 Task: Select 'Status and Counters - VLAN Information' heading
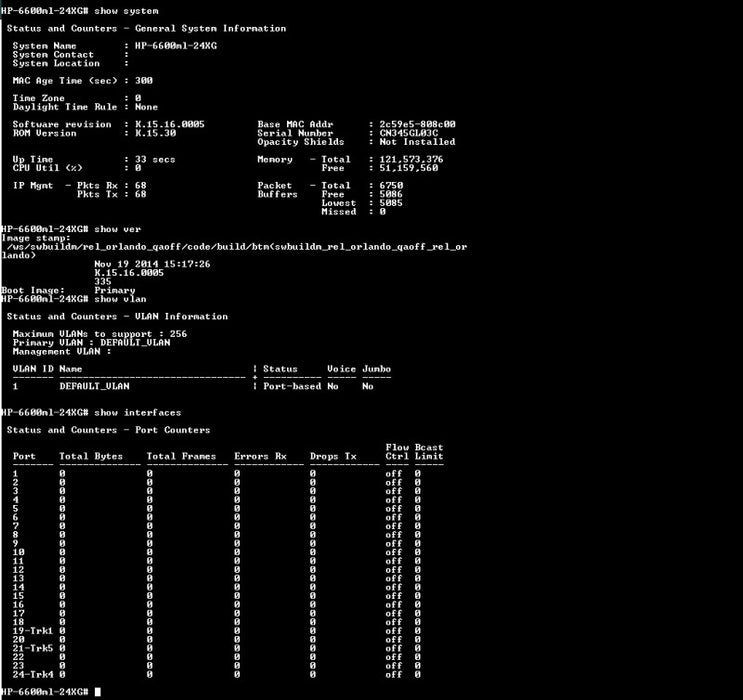[117, 316]
